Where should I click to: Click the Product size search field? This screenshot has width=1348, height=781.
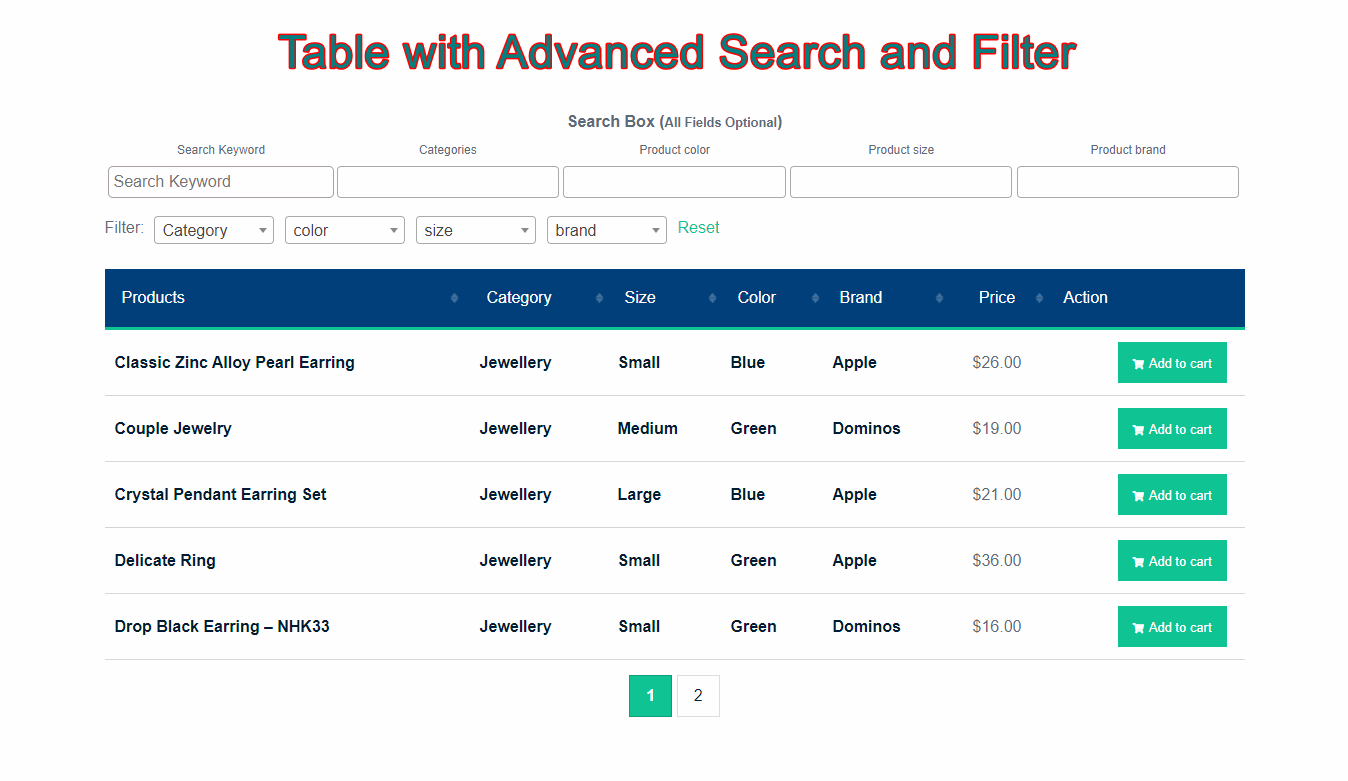tap(901, 182)
